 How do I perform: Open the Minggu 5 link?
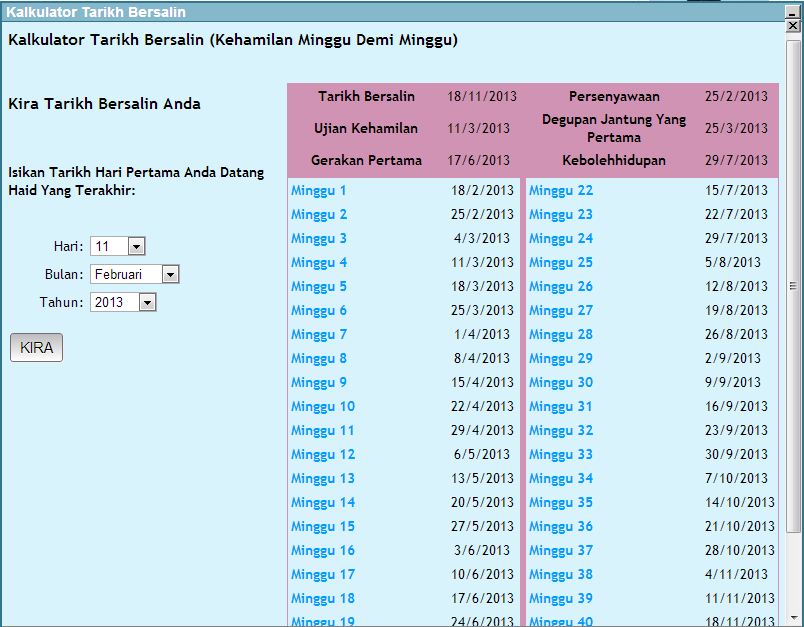coord(319,287)
